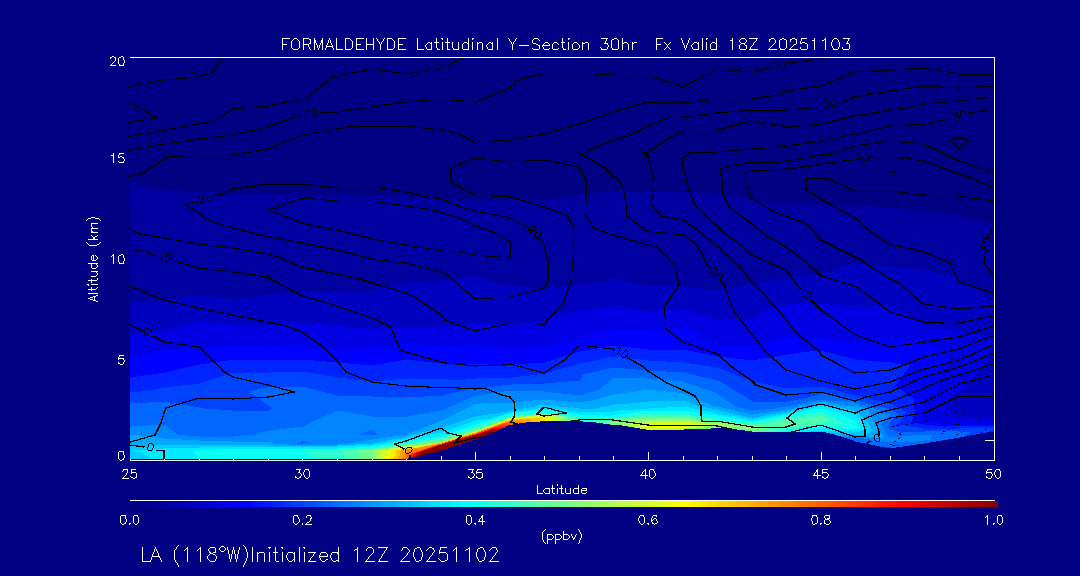Click the colorbar value label 0.0
1080x576 pixels.
point(130,520)
